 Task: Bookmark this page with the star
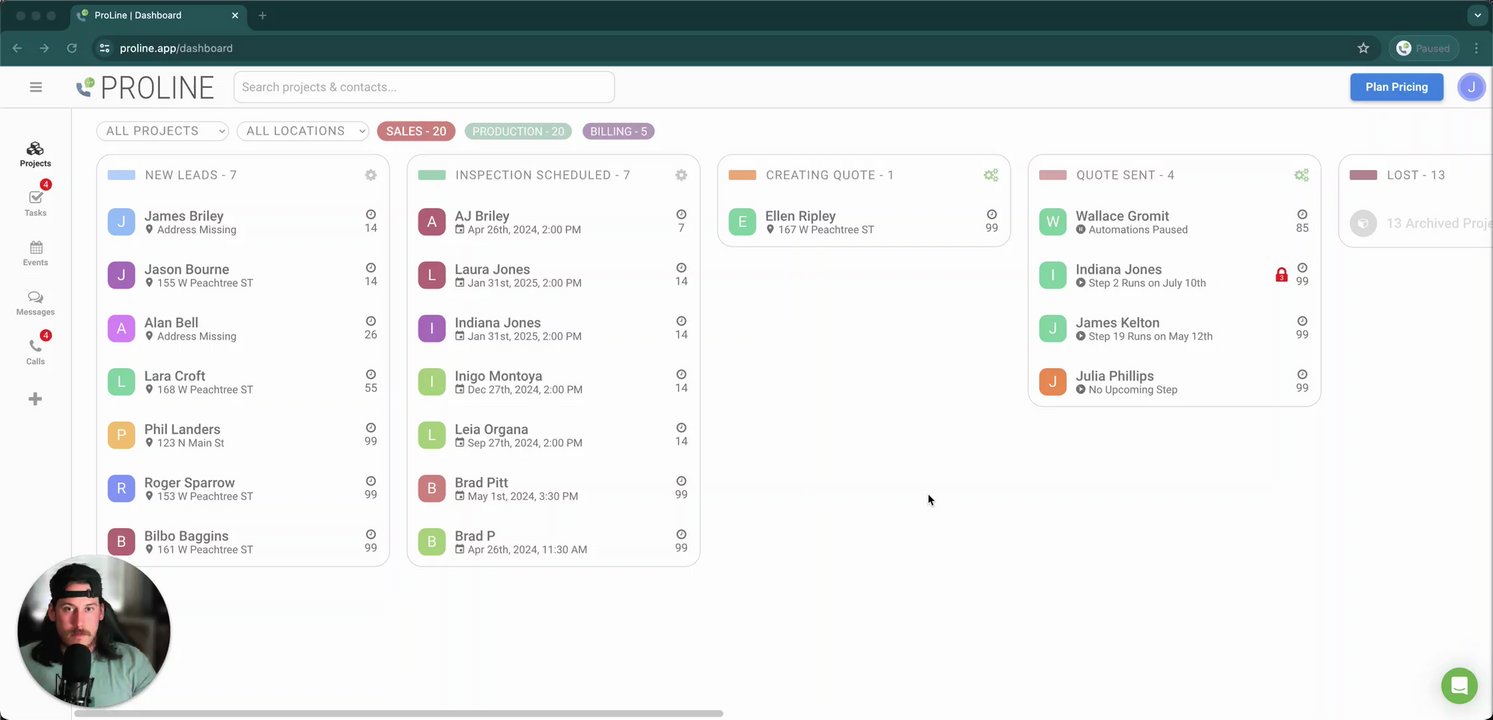(x=1363, y=48)
